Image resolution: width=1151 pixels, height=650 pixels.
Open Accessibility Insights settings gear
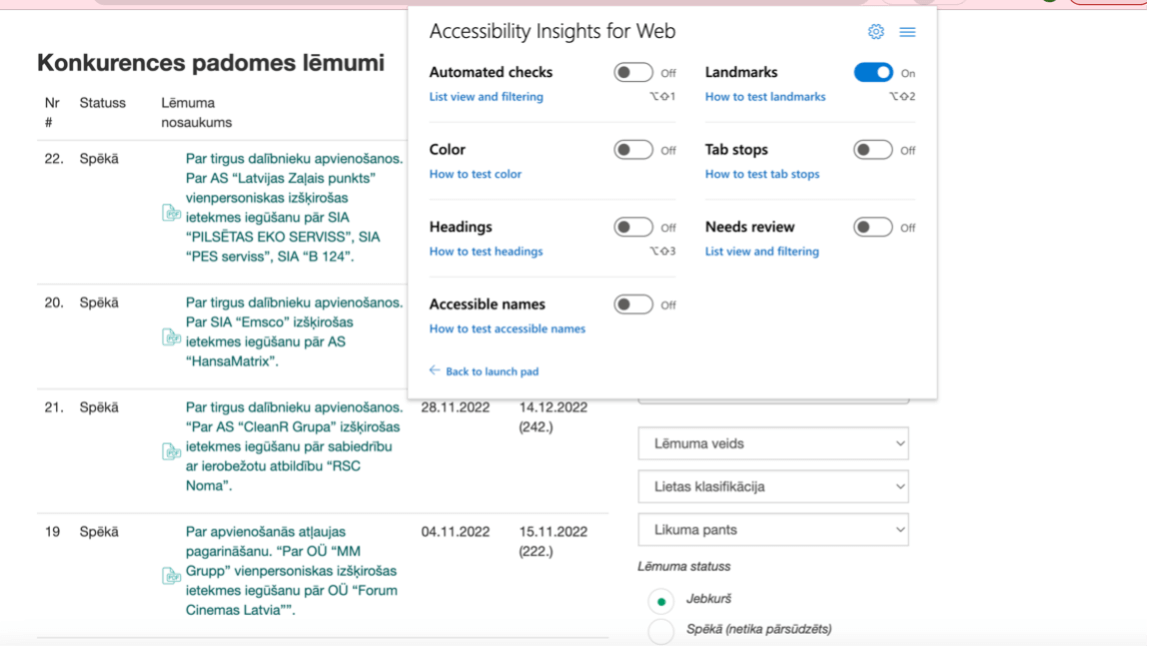876,32
